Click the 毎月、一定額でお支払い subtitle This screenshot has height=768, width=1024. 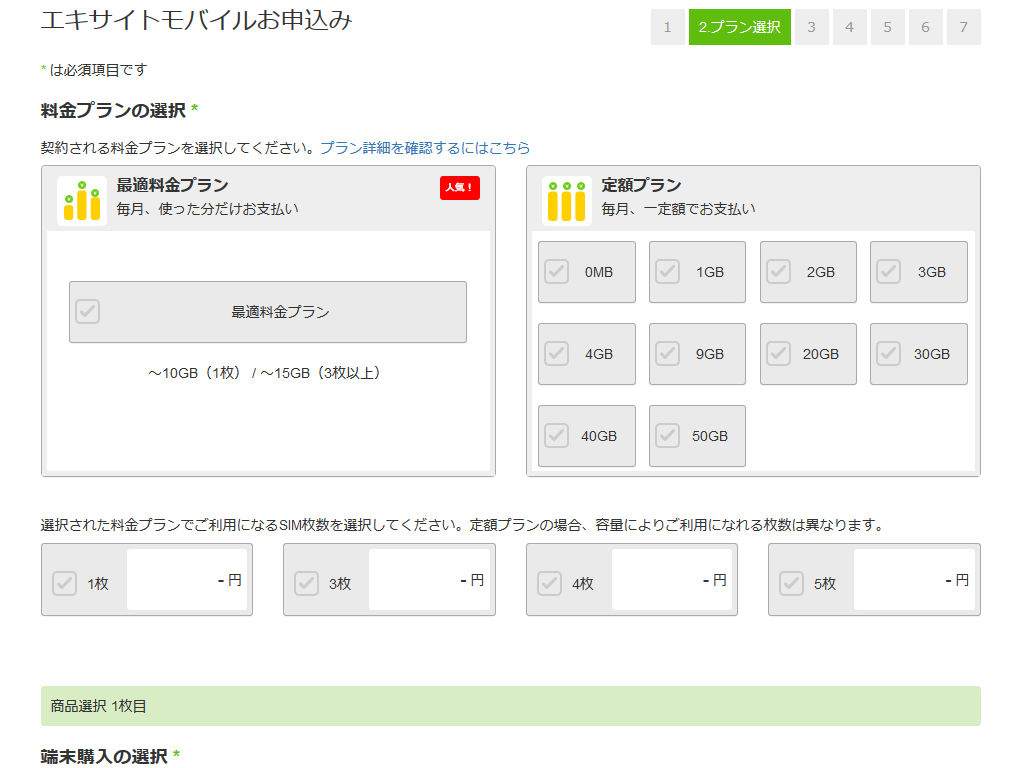click(x=679, y=209)
